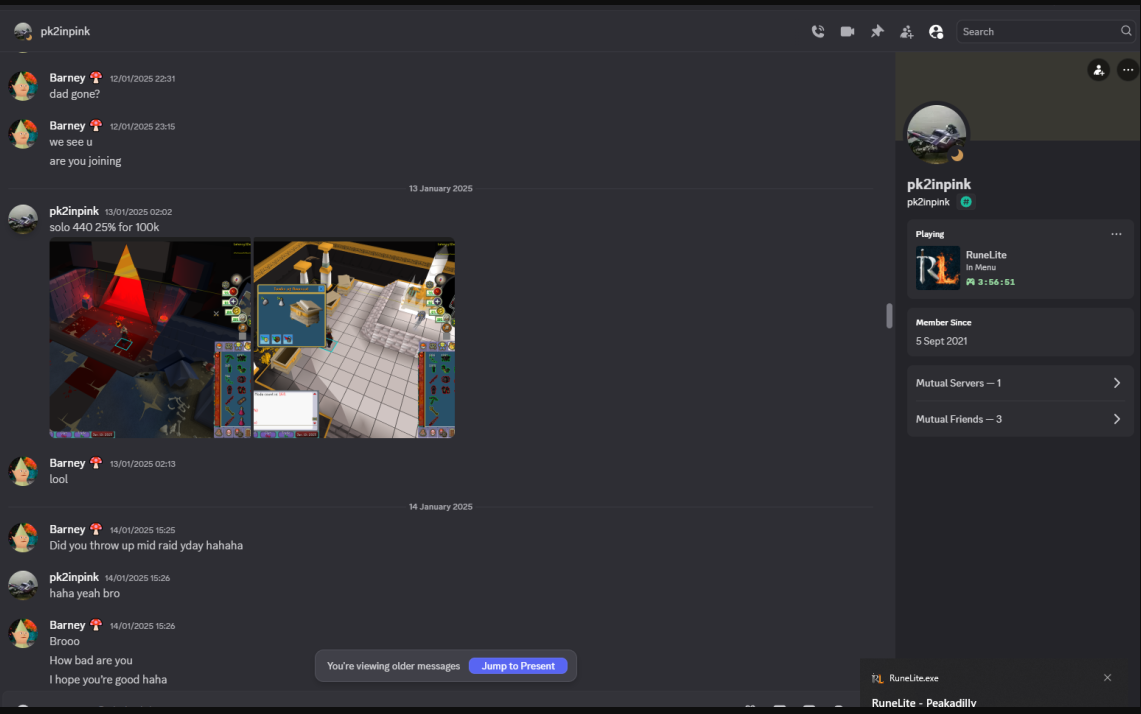This screenshot has height=714, width=1141.
Task: Start a voice call with pk2inpink
Action: (x=818, y=31)
